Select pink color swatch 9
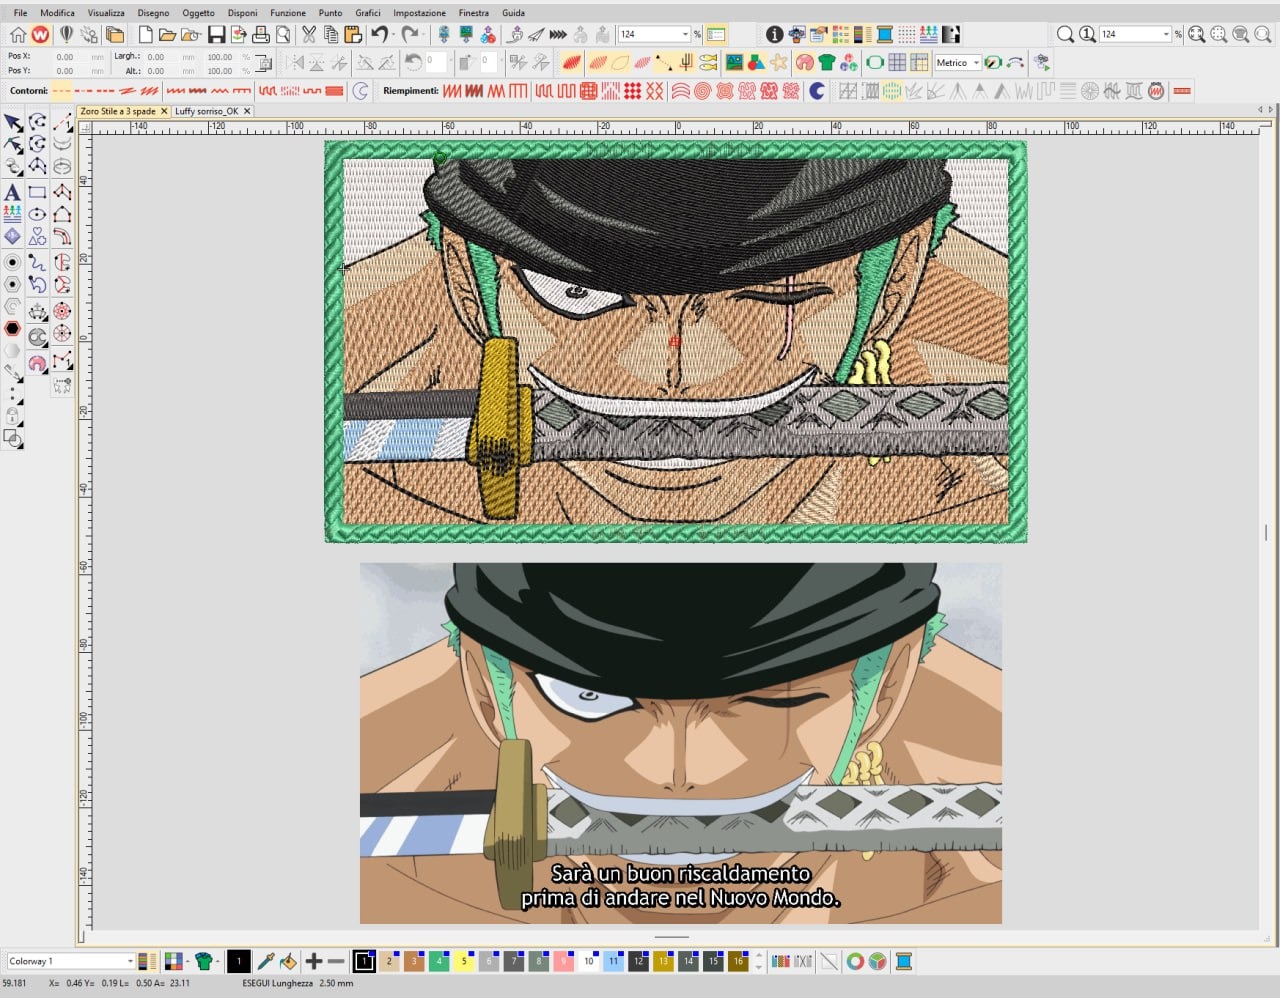This screenshot has width=1280, height=998. [x=564, y=962]
